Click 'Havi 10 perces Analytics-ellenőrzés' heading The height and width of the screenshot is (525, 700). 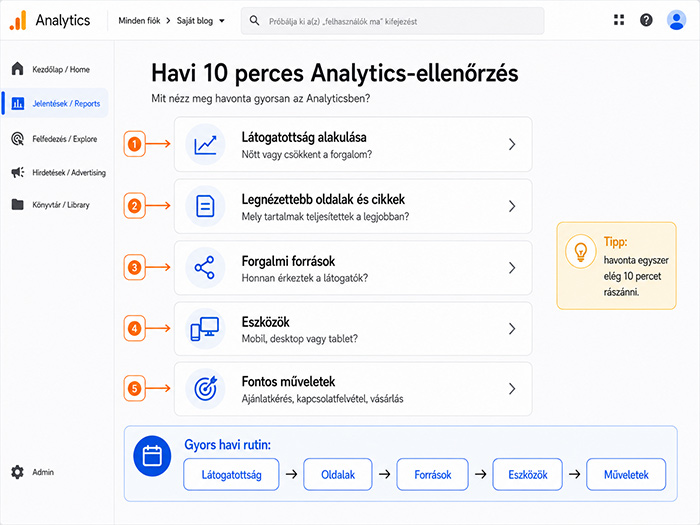(x=335, y=73)
